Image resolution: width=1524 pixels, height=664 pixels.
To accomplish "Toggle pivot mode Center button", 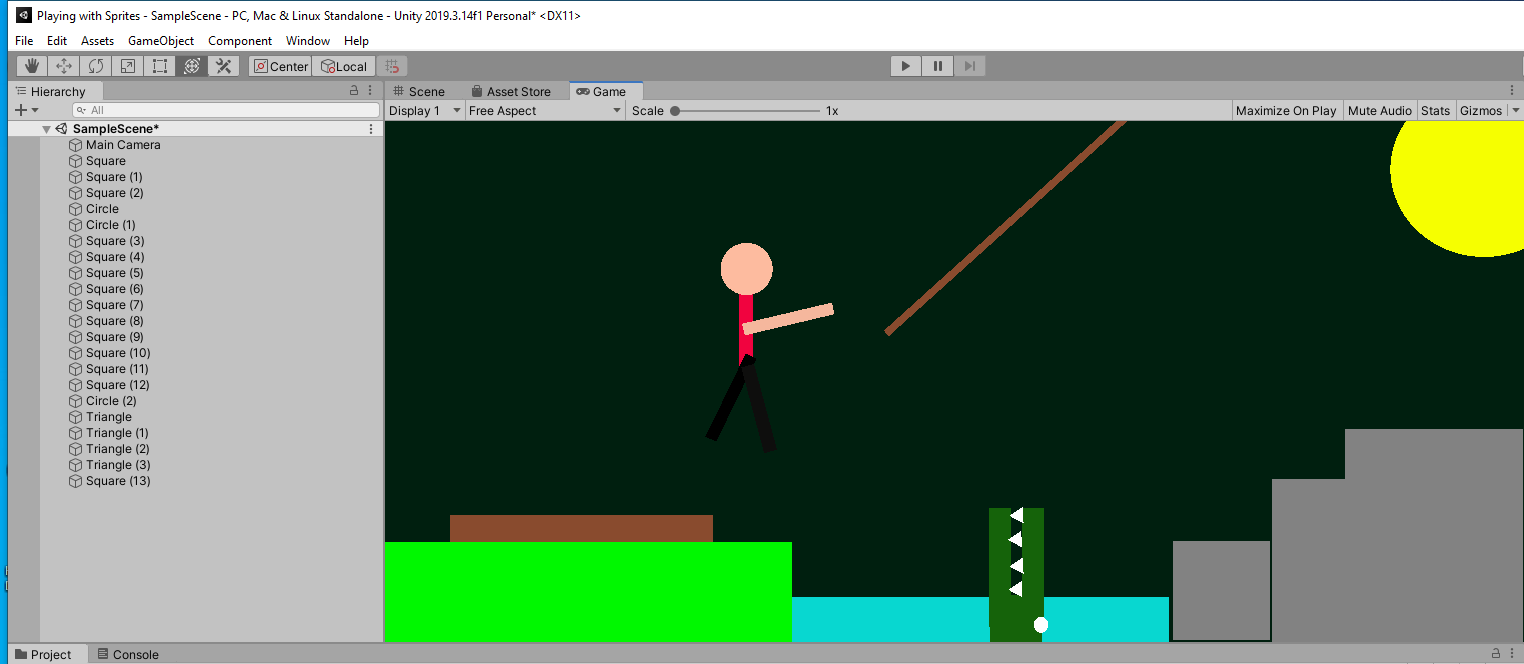I will pos(281,66).
